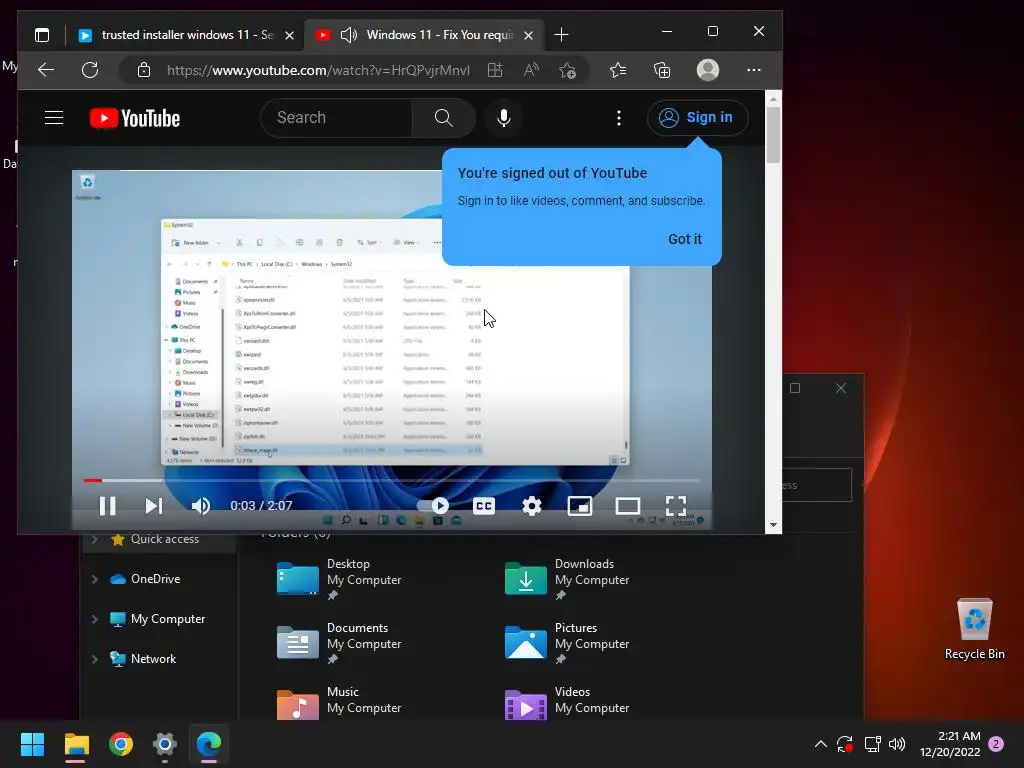Viewport: 1024px width, 768px height.
Task: Enter full screen video mode
Action: pos(675,505)
